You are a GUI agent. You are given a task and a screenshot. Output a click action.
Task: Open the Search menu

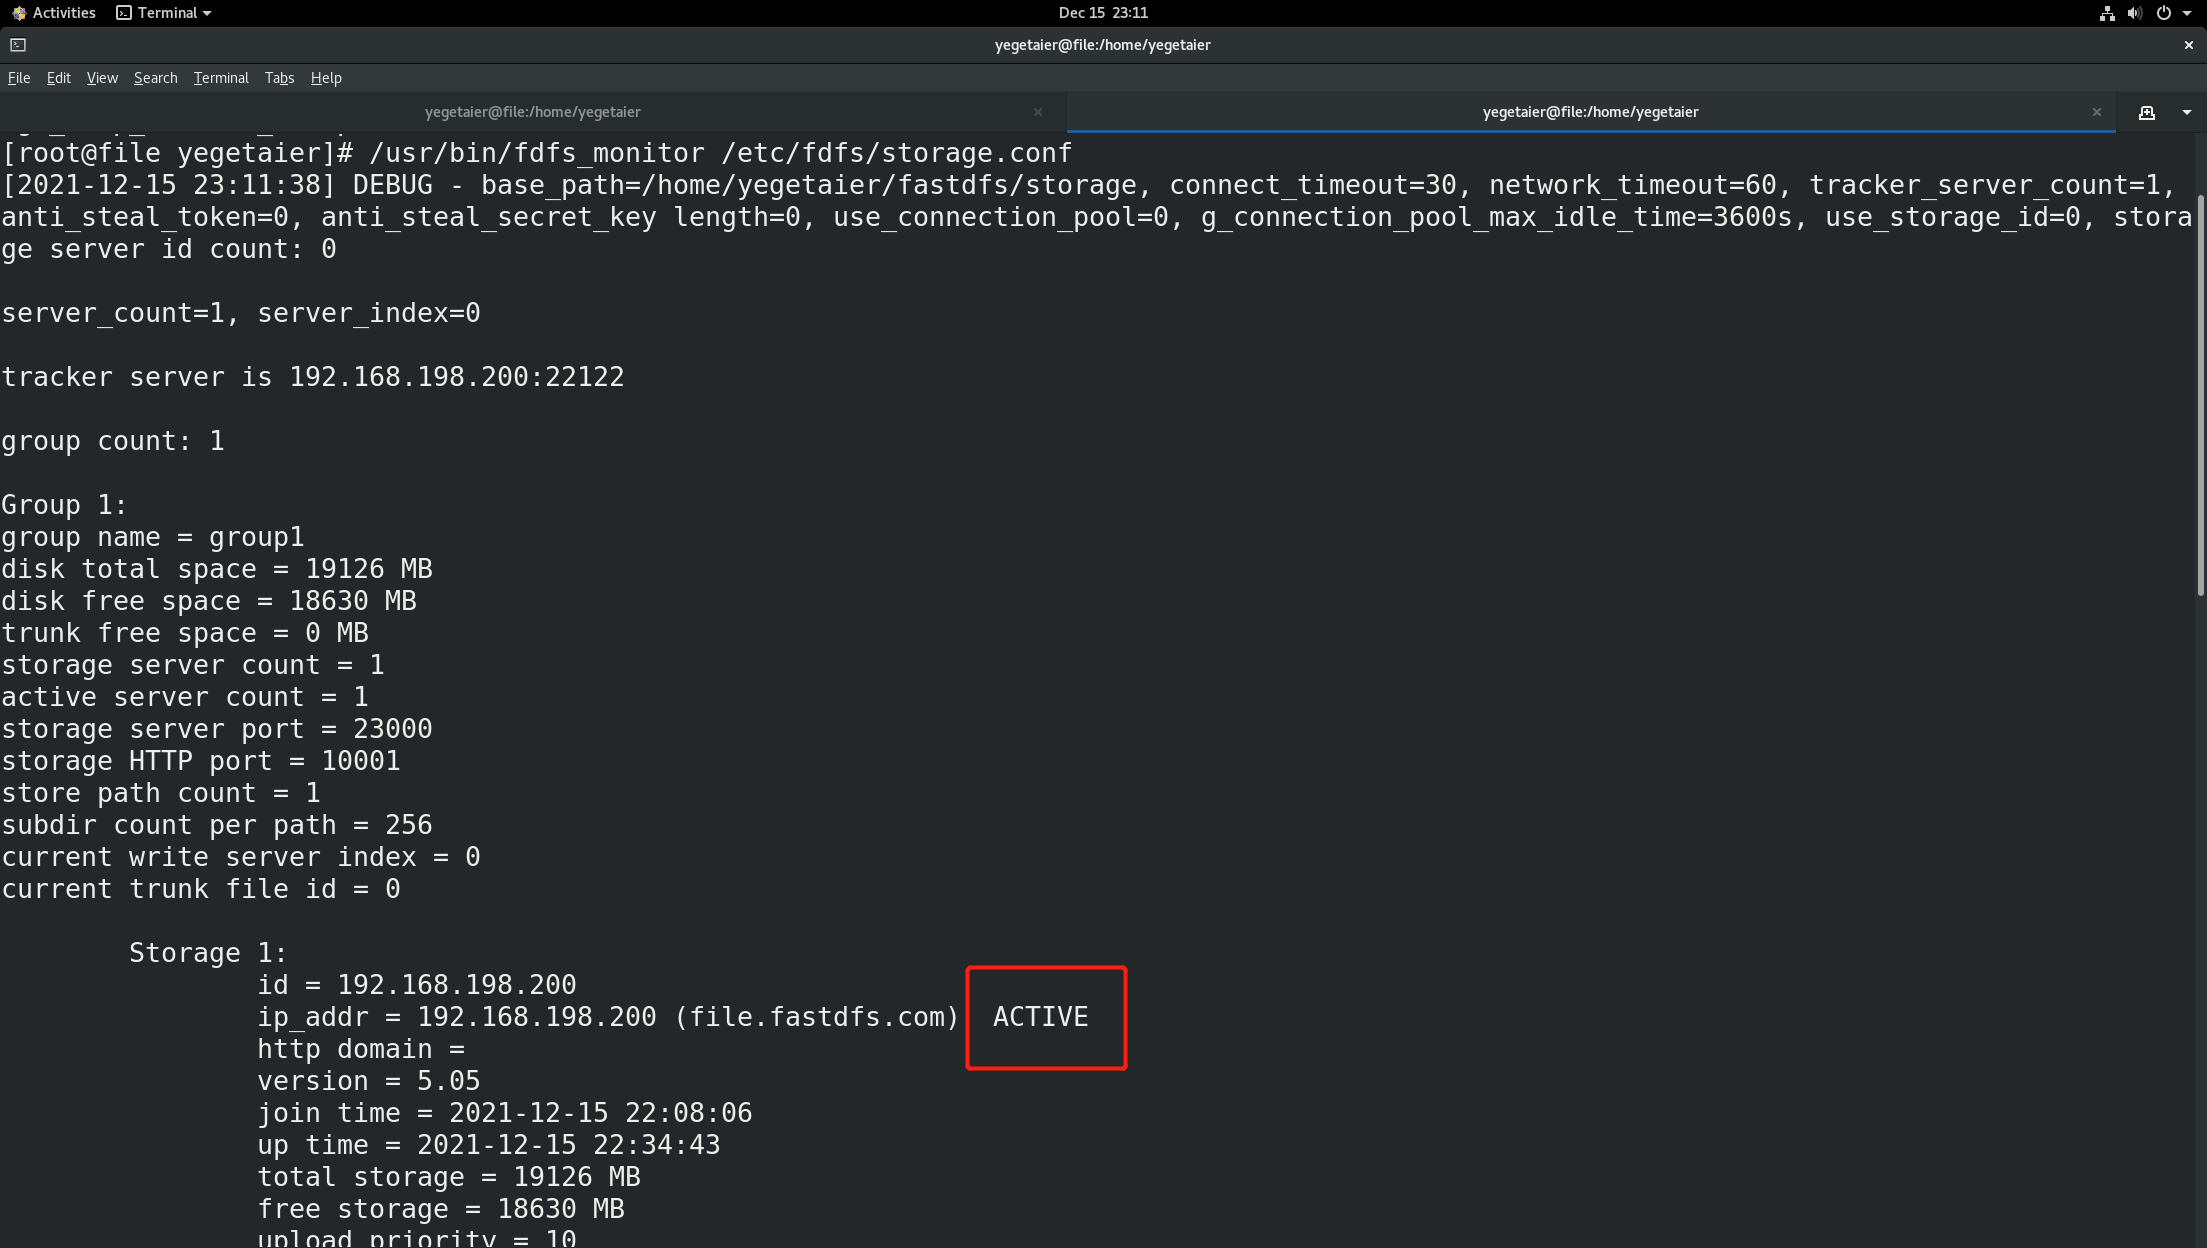[x=155, y=78]
